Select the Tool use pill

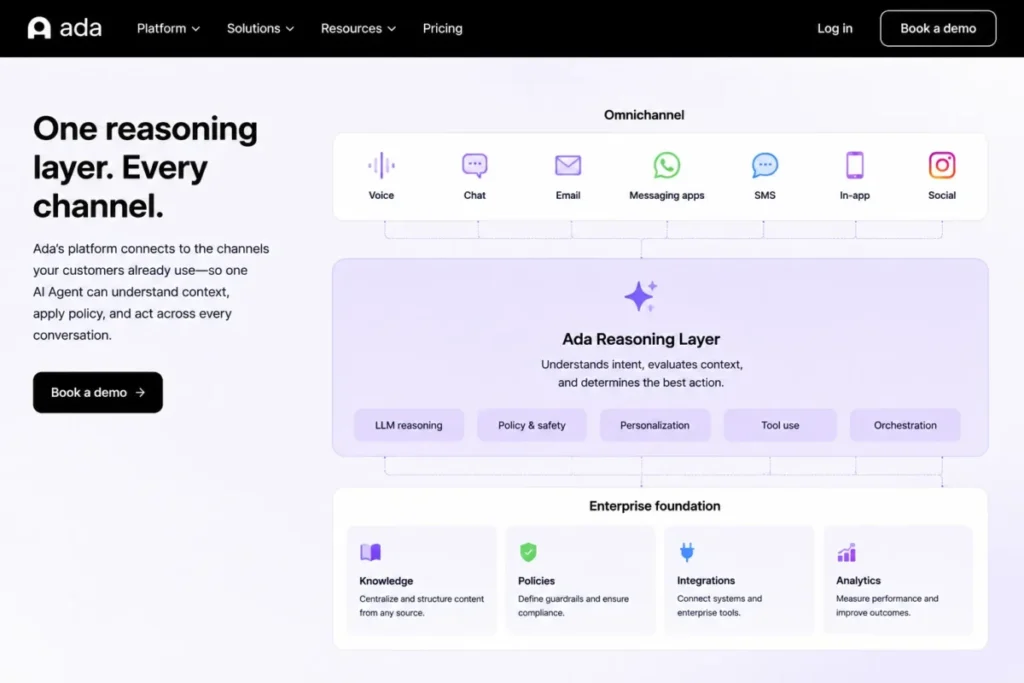(x=780, y=425)
